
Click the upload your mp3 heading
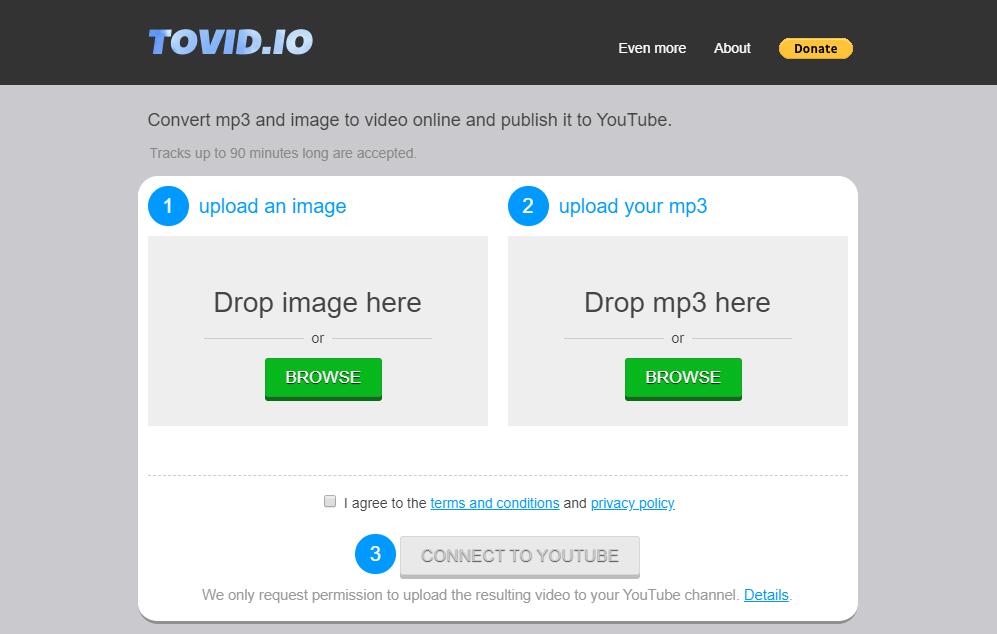click(633, 206)
